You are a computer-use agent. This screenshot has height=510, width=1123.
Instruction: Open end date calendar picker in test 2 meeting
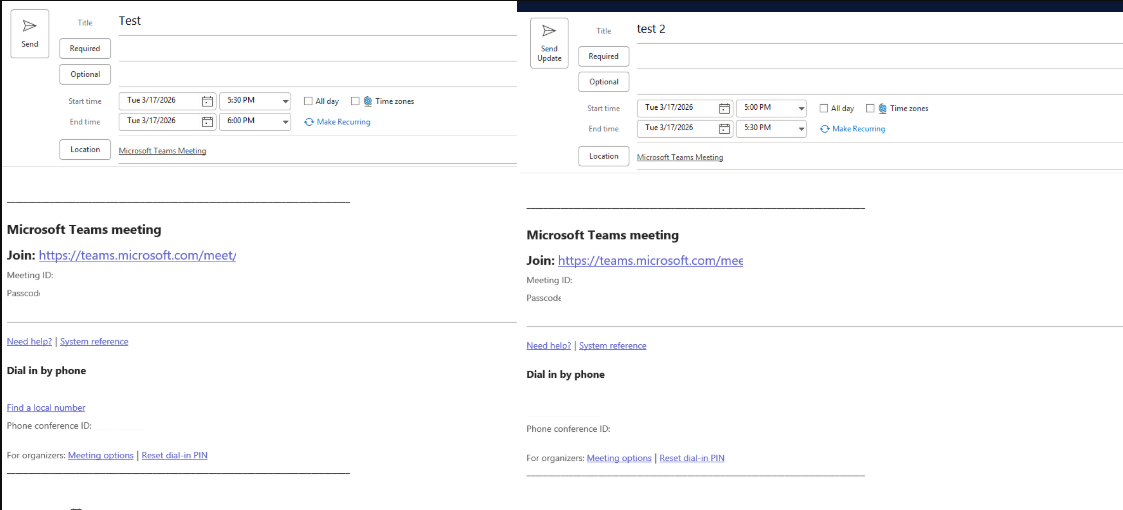(x=724, y=128)
